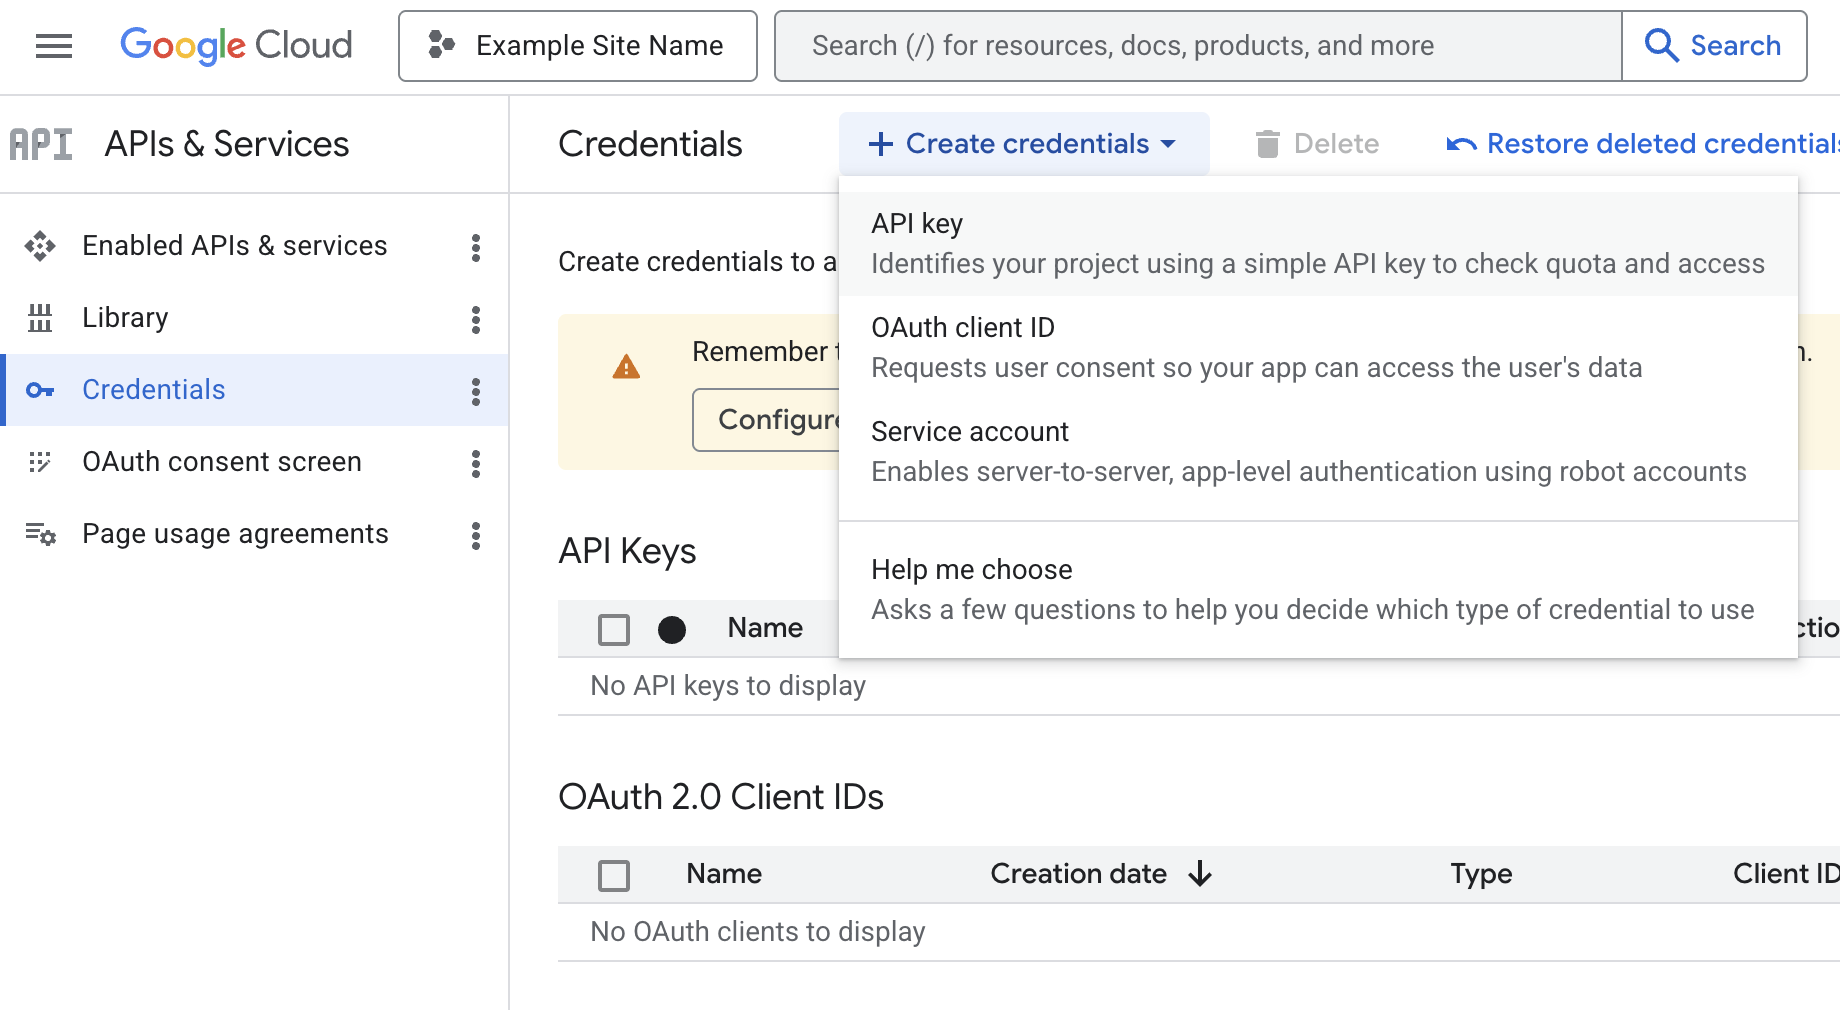Click the Client ID column header

tap(1786, 874)
